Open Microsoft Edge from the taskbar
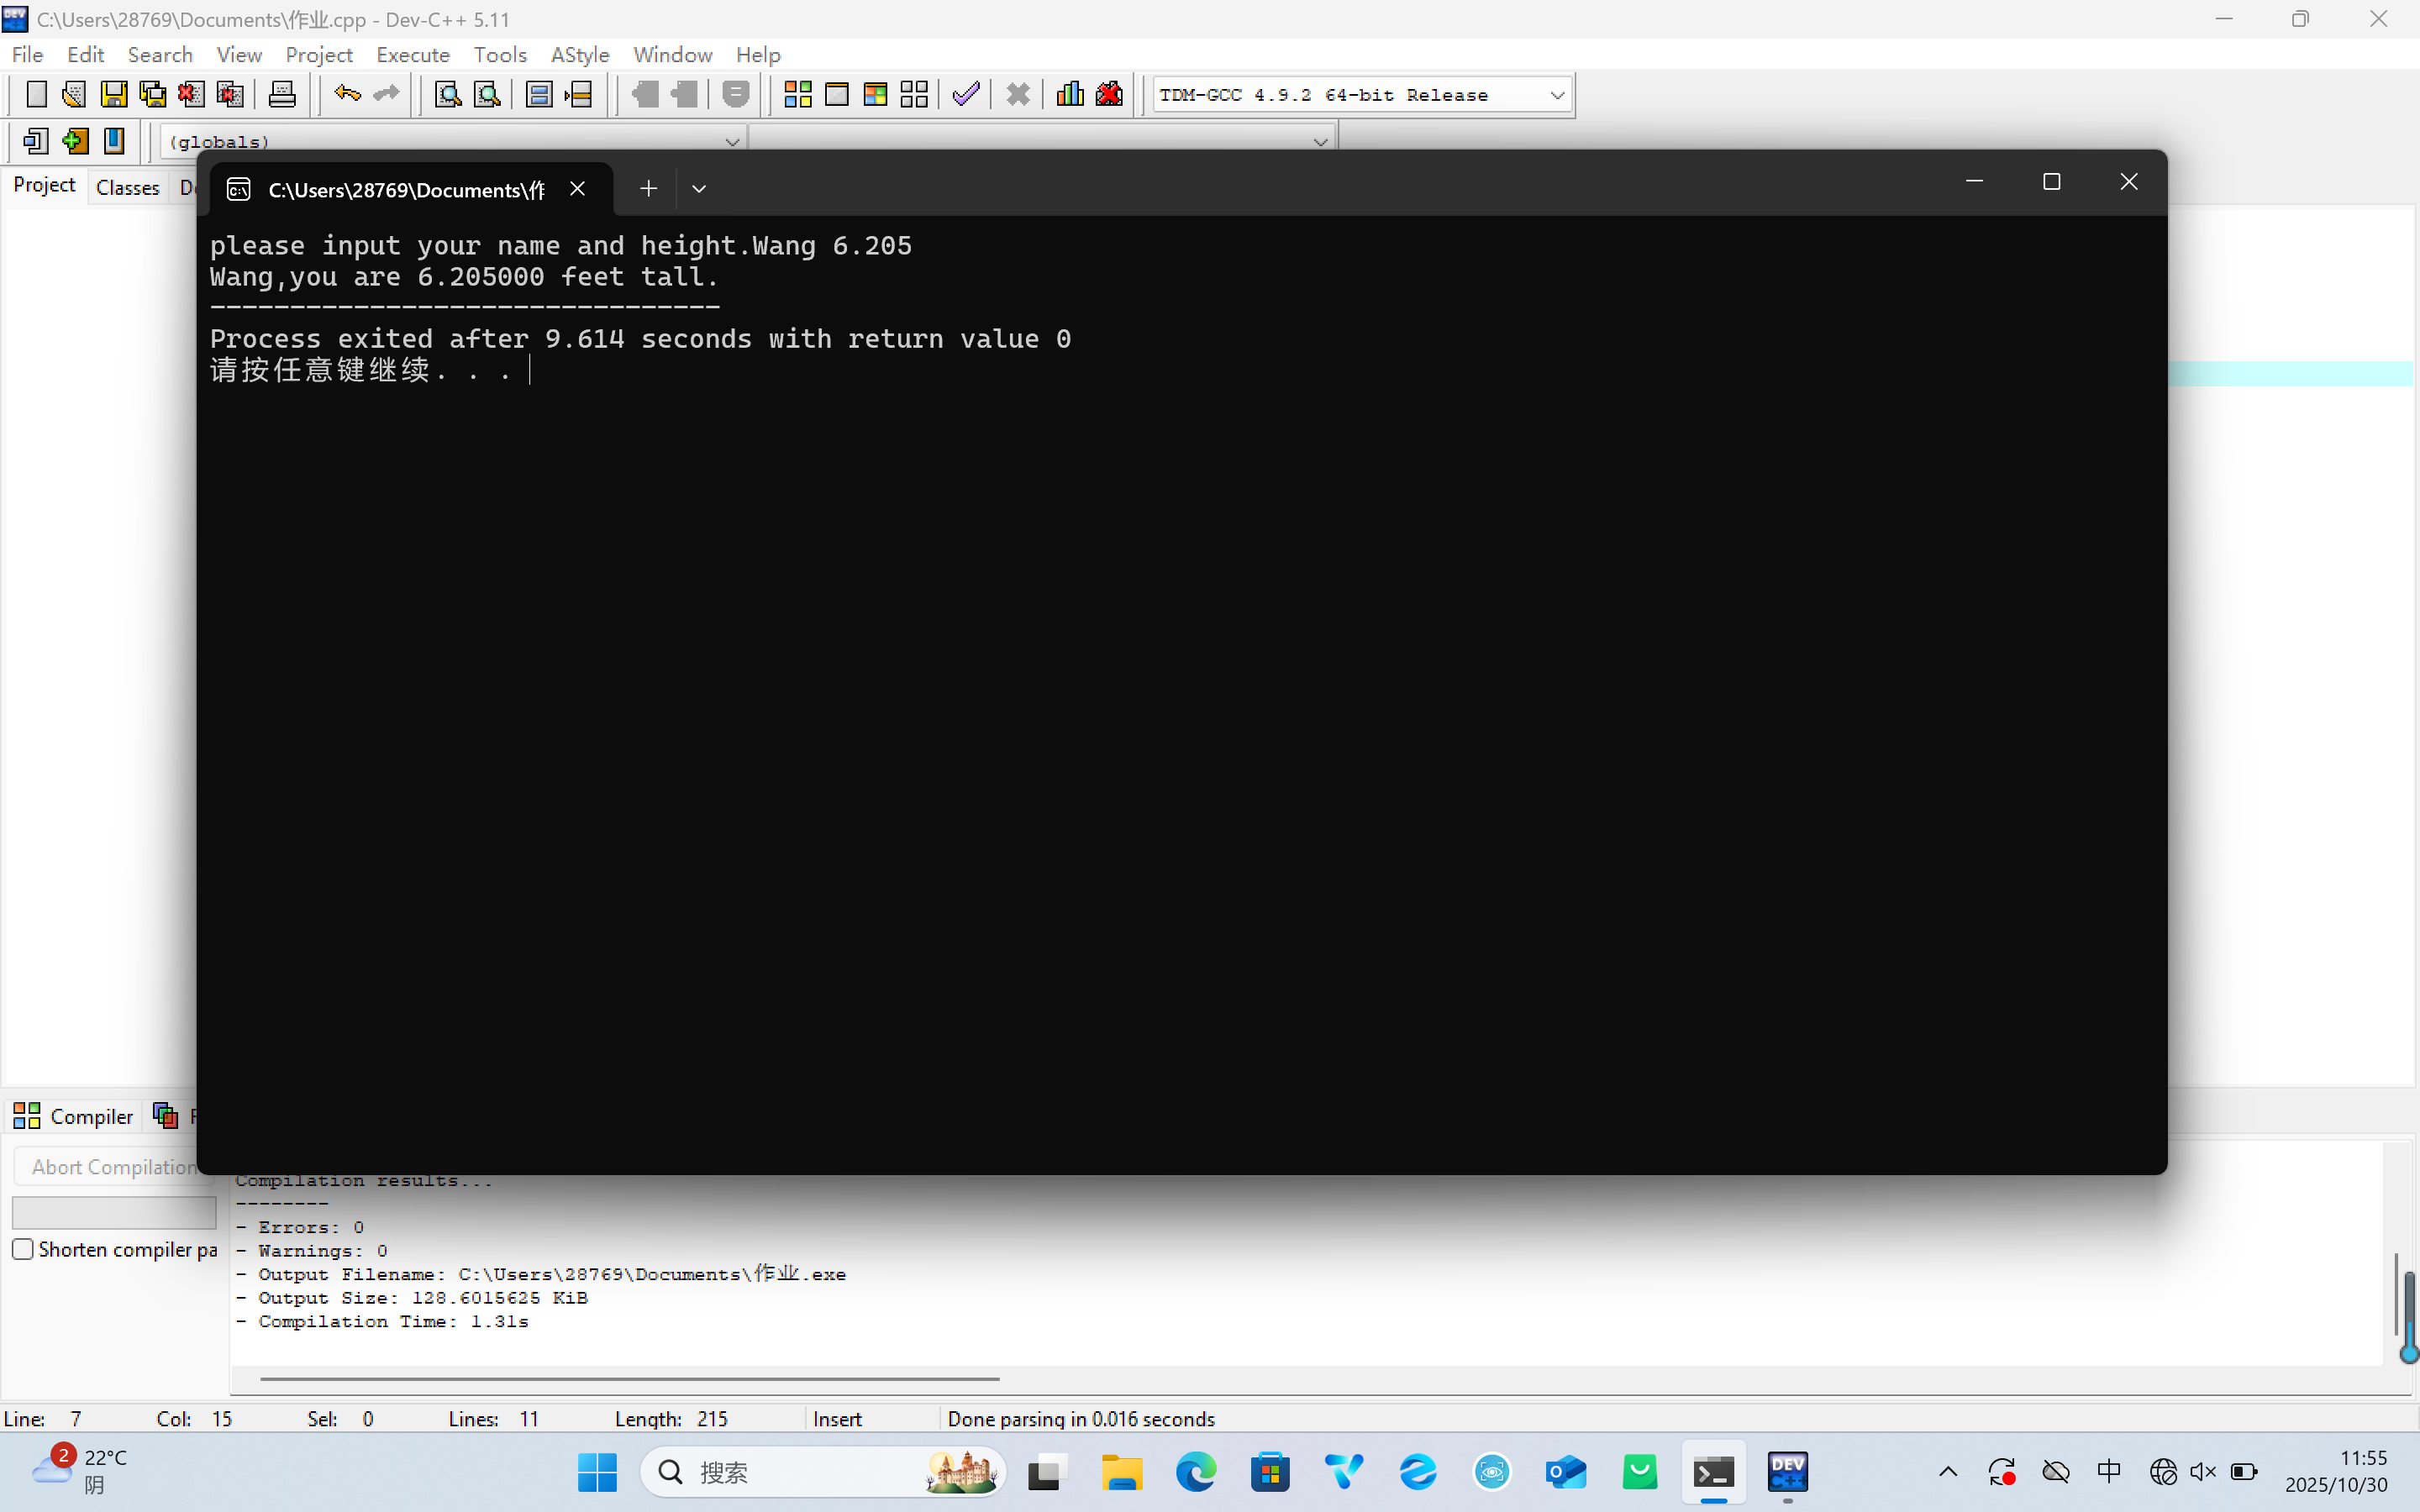Image resolution: width=2420 pixels, height=1512 pixels. 1196,1472
